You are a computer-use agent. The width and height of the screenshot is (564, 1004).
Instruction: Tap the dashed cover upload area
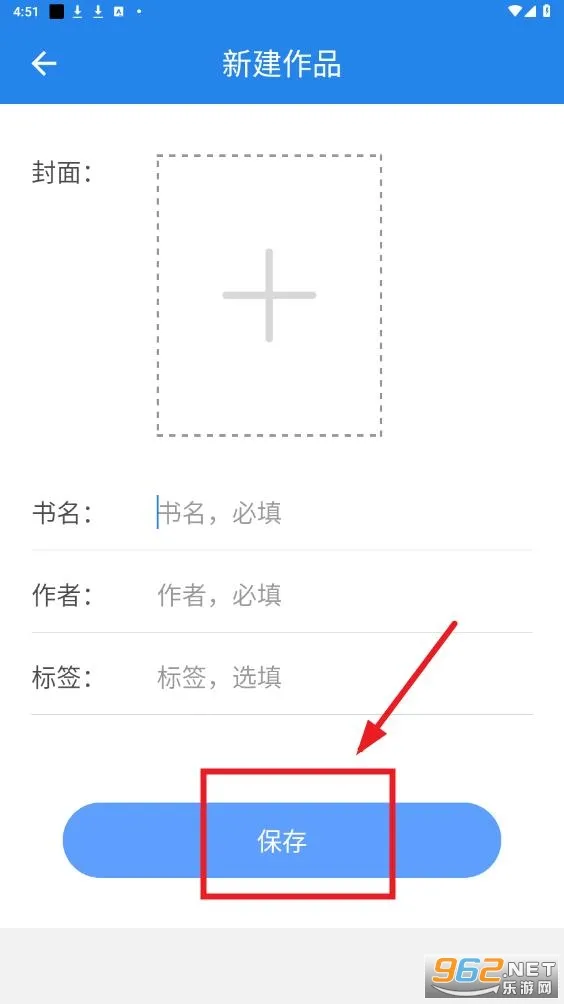coord(270,295)
